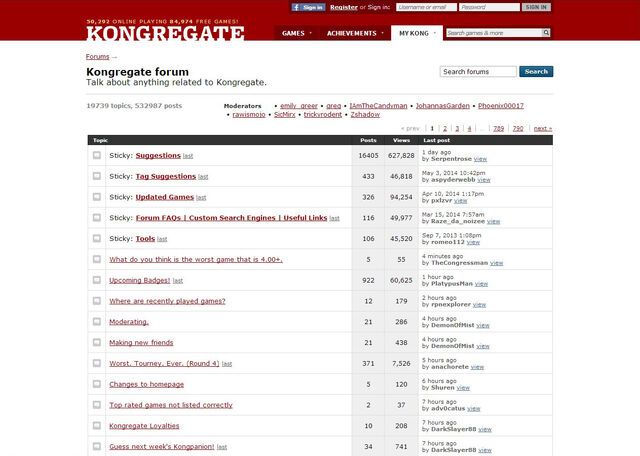
Task: View last post by TheCongressman
Action: 497,263
